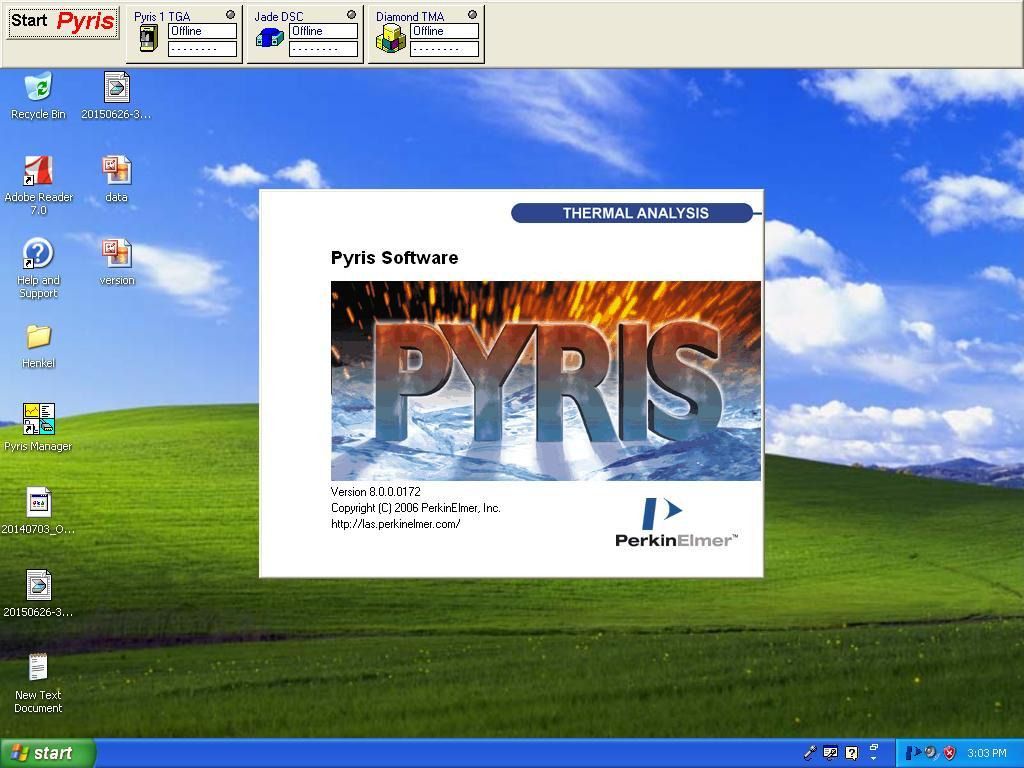The height and width of the screenshot is (768, 1024).
Task: Click the Start Pyris button
Action: (62, 22)
